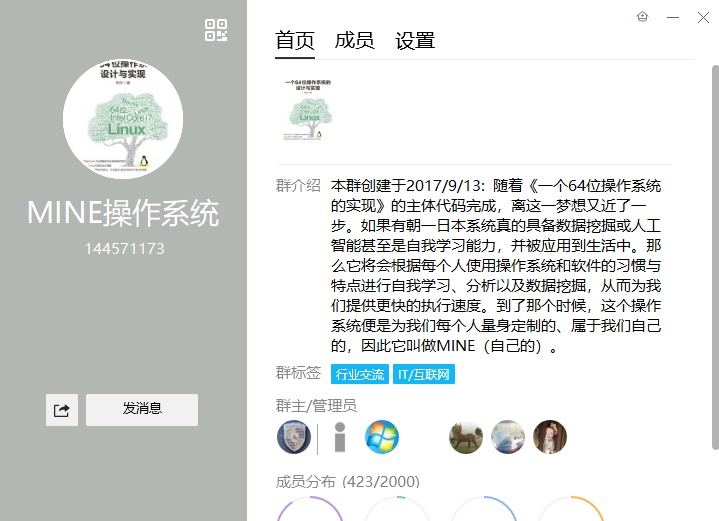Minimize the group info window
The height and width of the screenshot is (521, 719).
(x=673, y=17)
